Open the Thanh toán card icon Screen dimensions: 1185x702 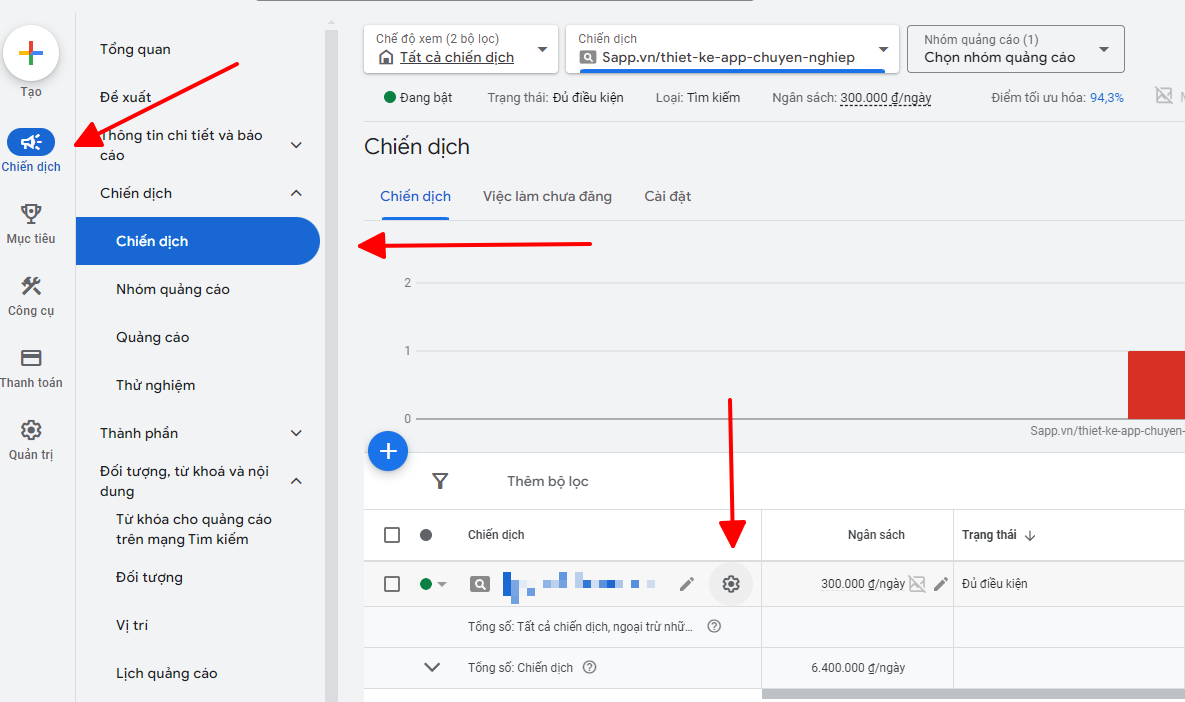tap(31, 357)
